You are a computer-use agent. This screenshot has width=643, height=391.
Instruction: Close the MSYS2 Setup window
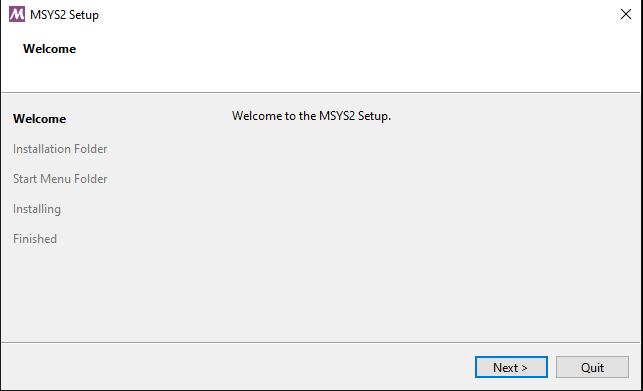tap(626, 14)
